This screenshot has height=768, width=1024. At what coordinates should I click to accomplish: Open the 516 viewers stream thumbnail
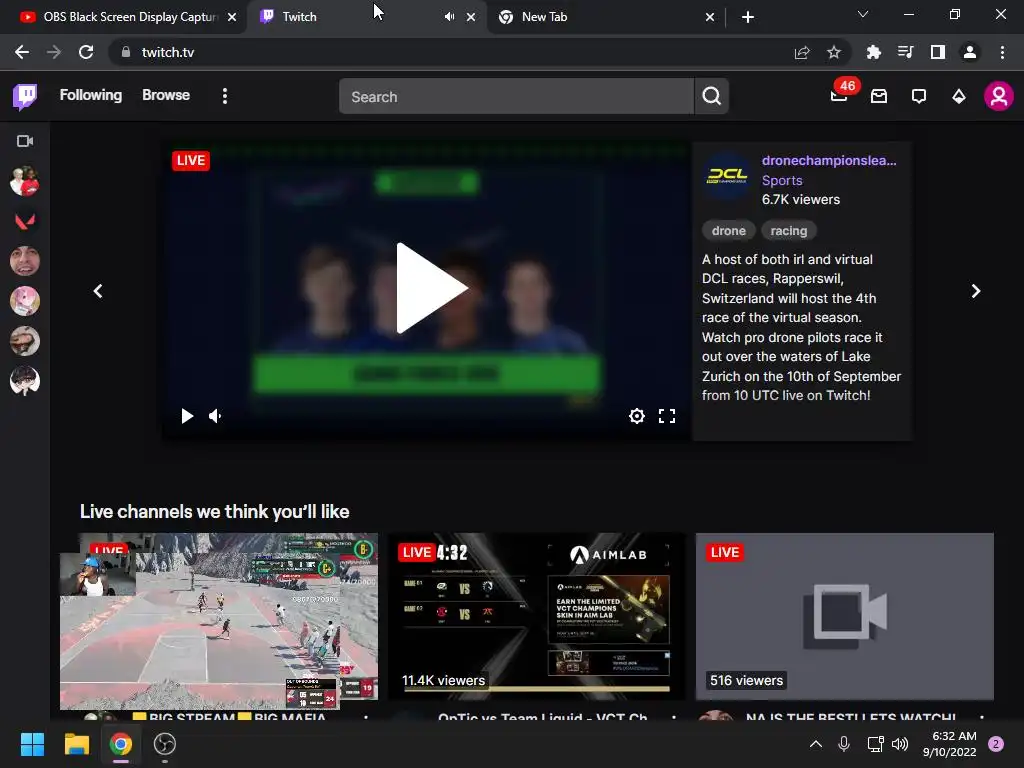844,616
